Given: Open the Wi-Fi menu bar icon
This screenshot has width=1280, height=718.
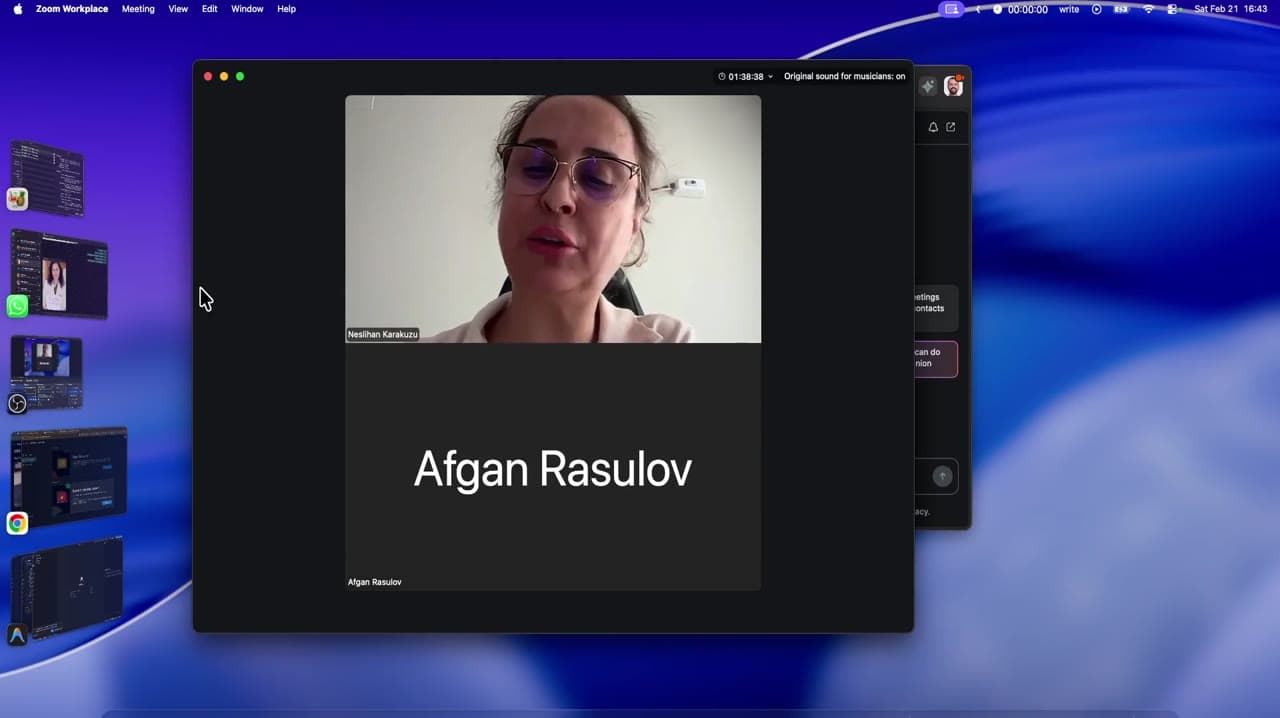Looking at the screenshot, I should (1148, 9).
